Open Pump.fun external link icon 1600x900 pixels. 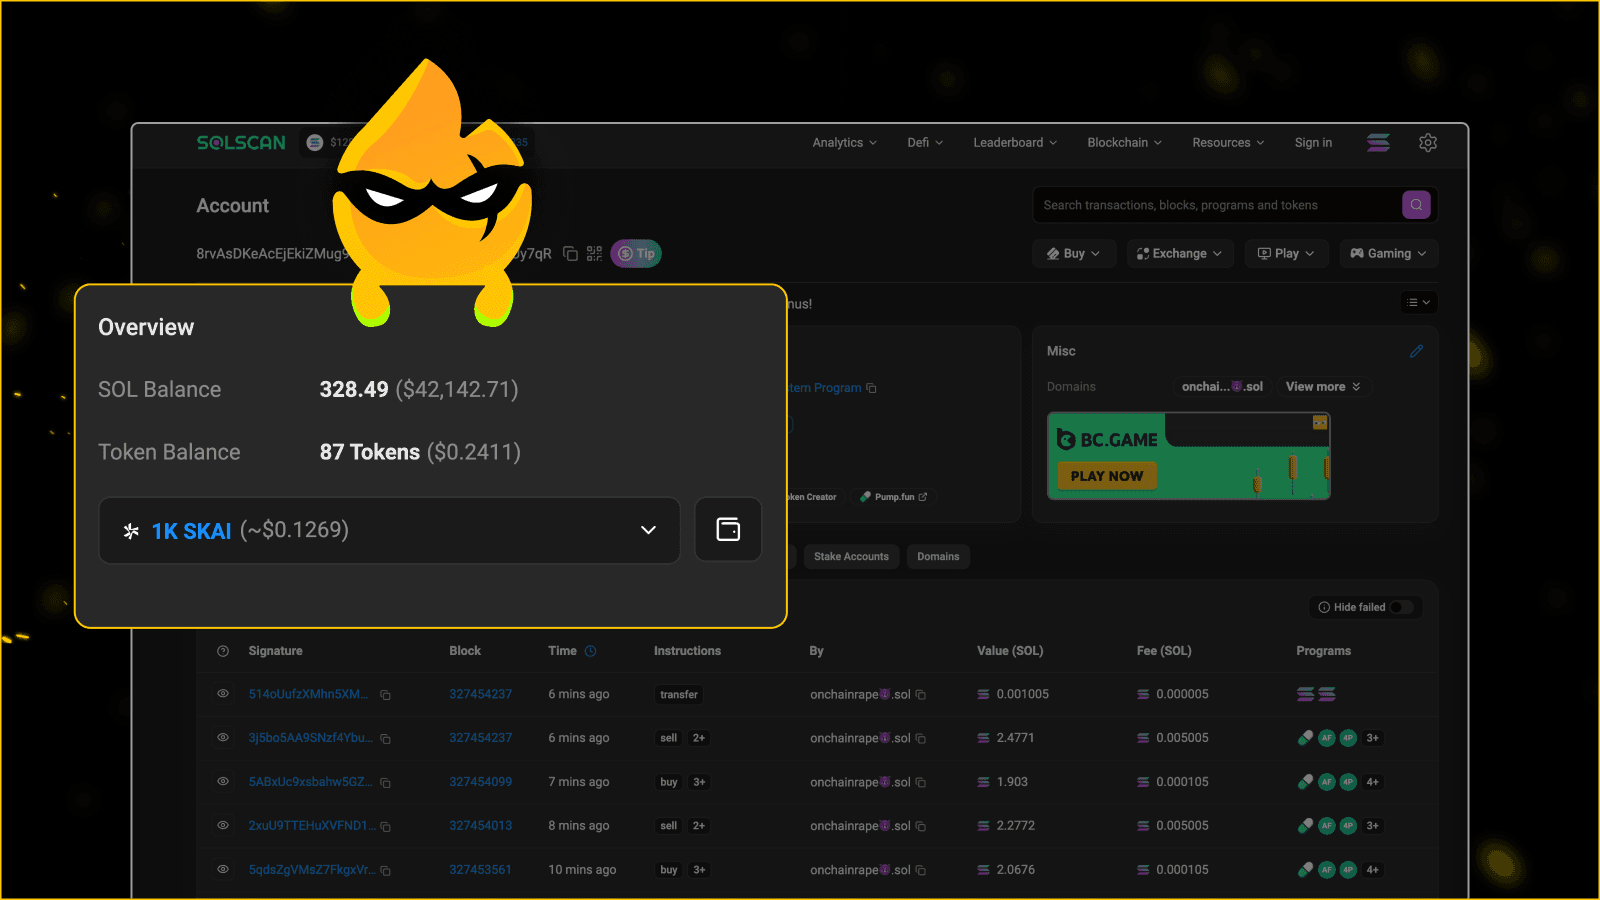tap(923, 497)
